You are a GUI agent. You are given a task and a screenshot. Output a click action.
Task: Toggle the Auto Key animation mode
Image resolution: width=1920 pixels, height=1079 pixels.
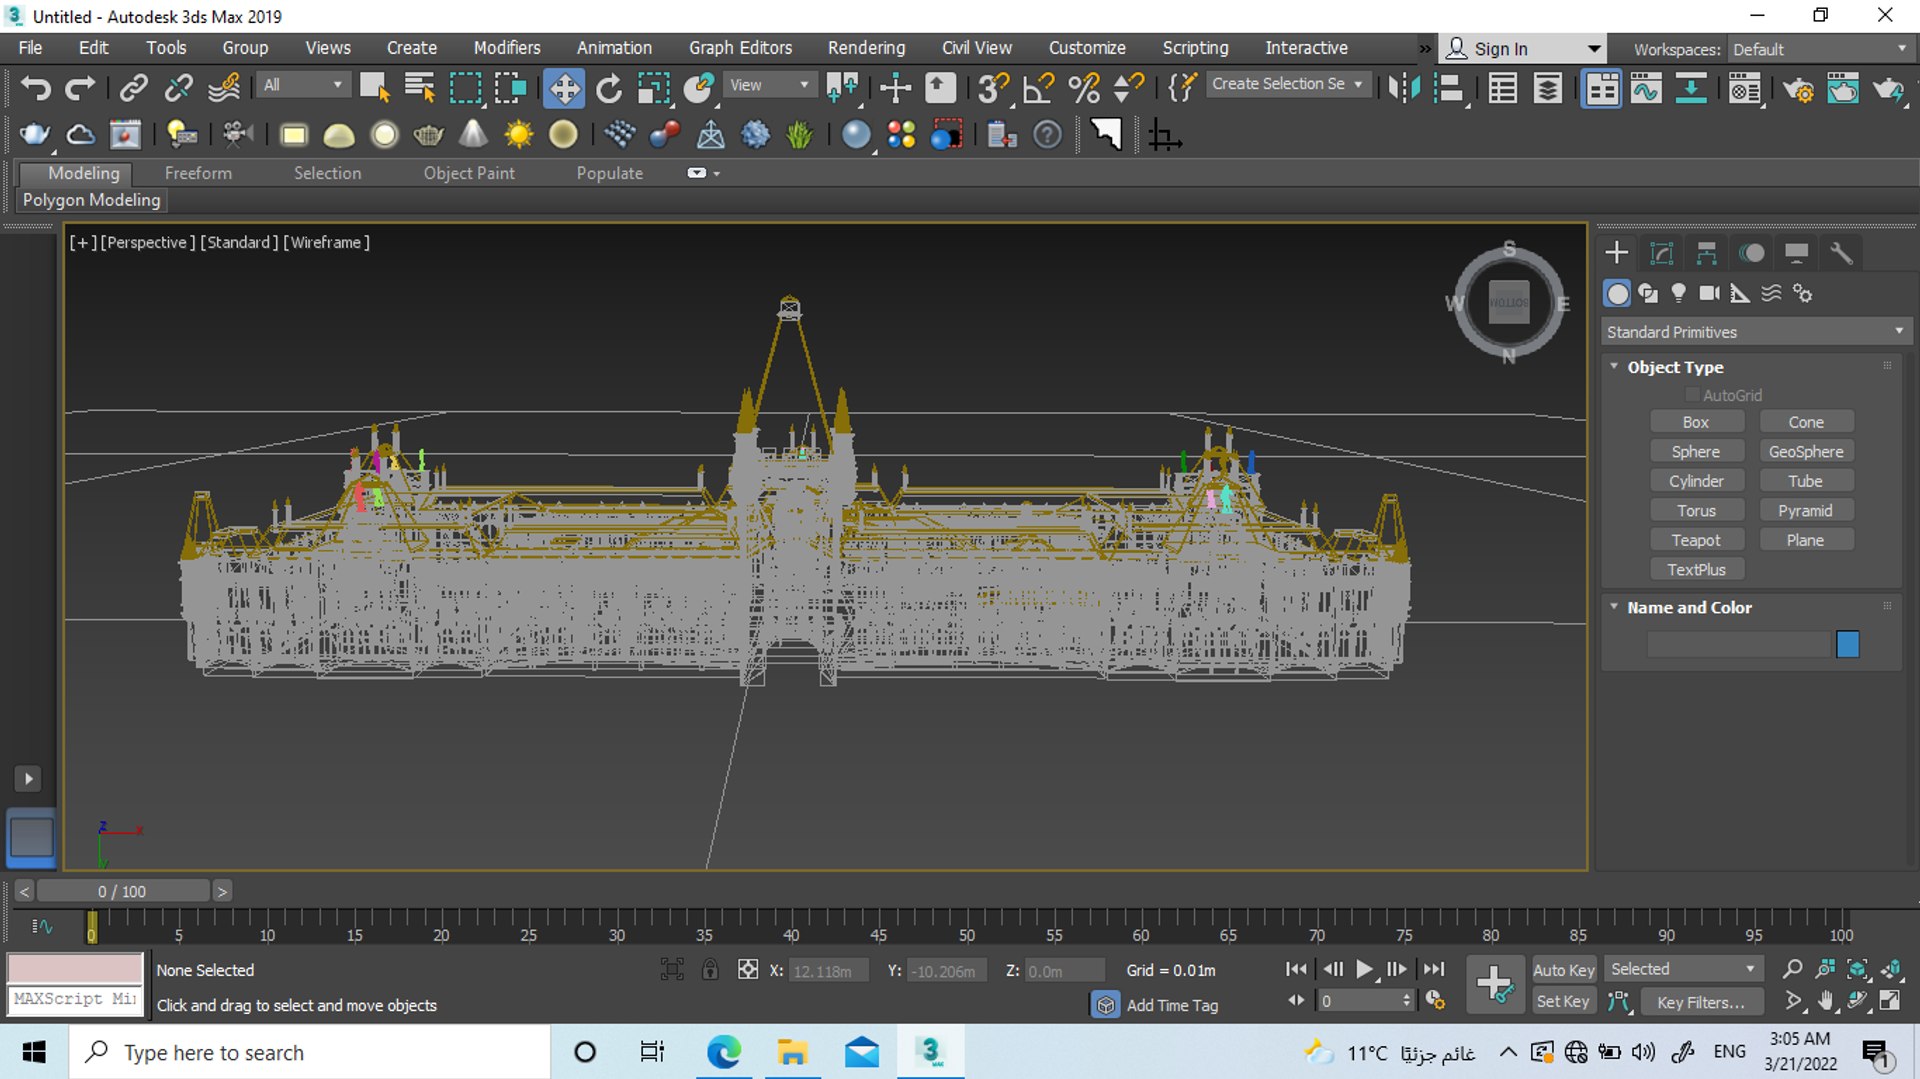pos(1563,969)
